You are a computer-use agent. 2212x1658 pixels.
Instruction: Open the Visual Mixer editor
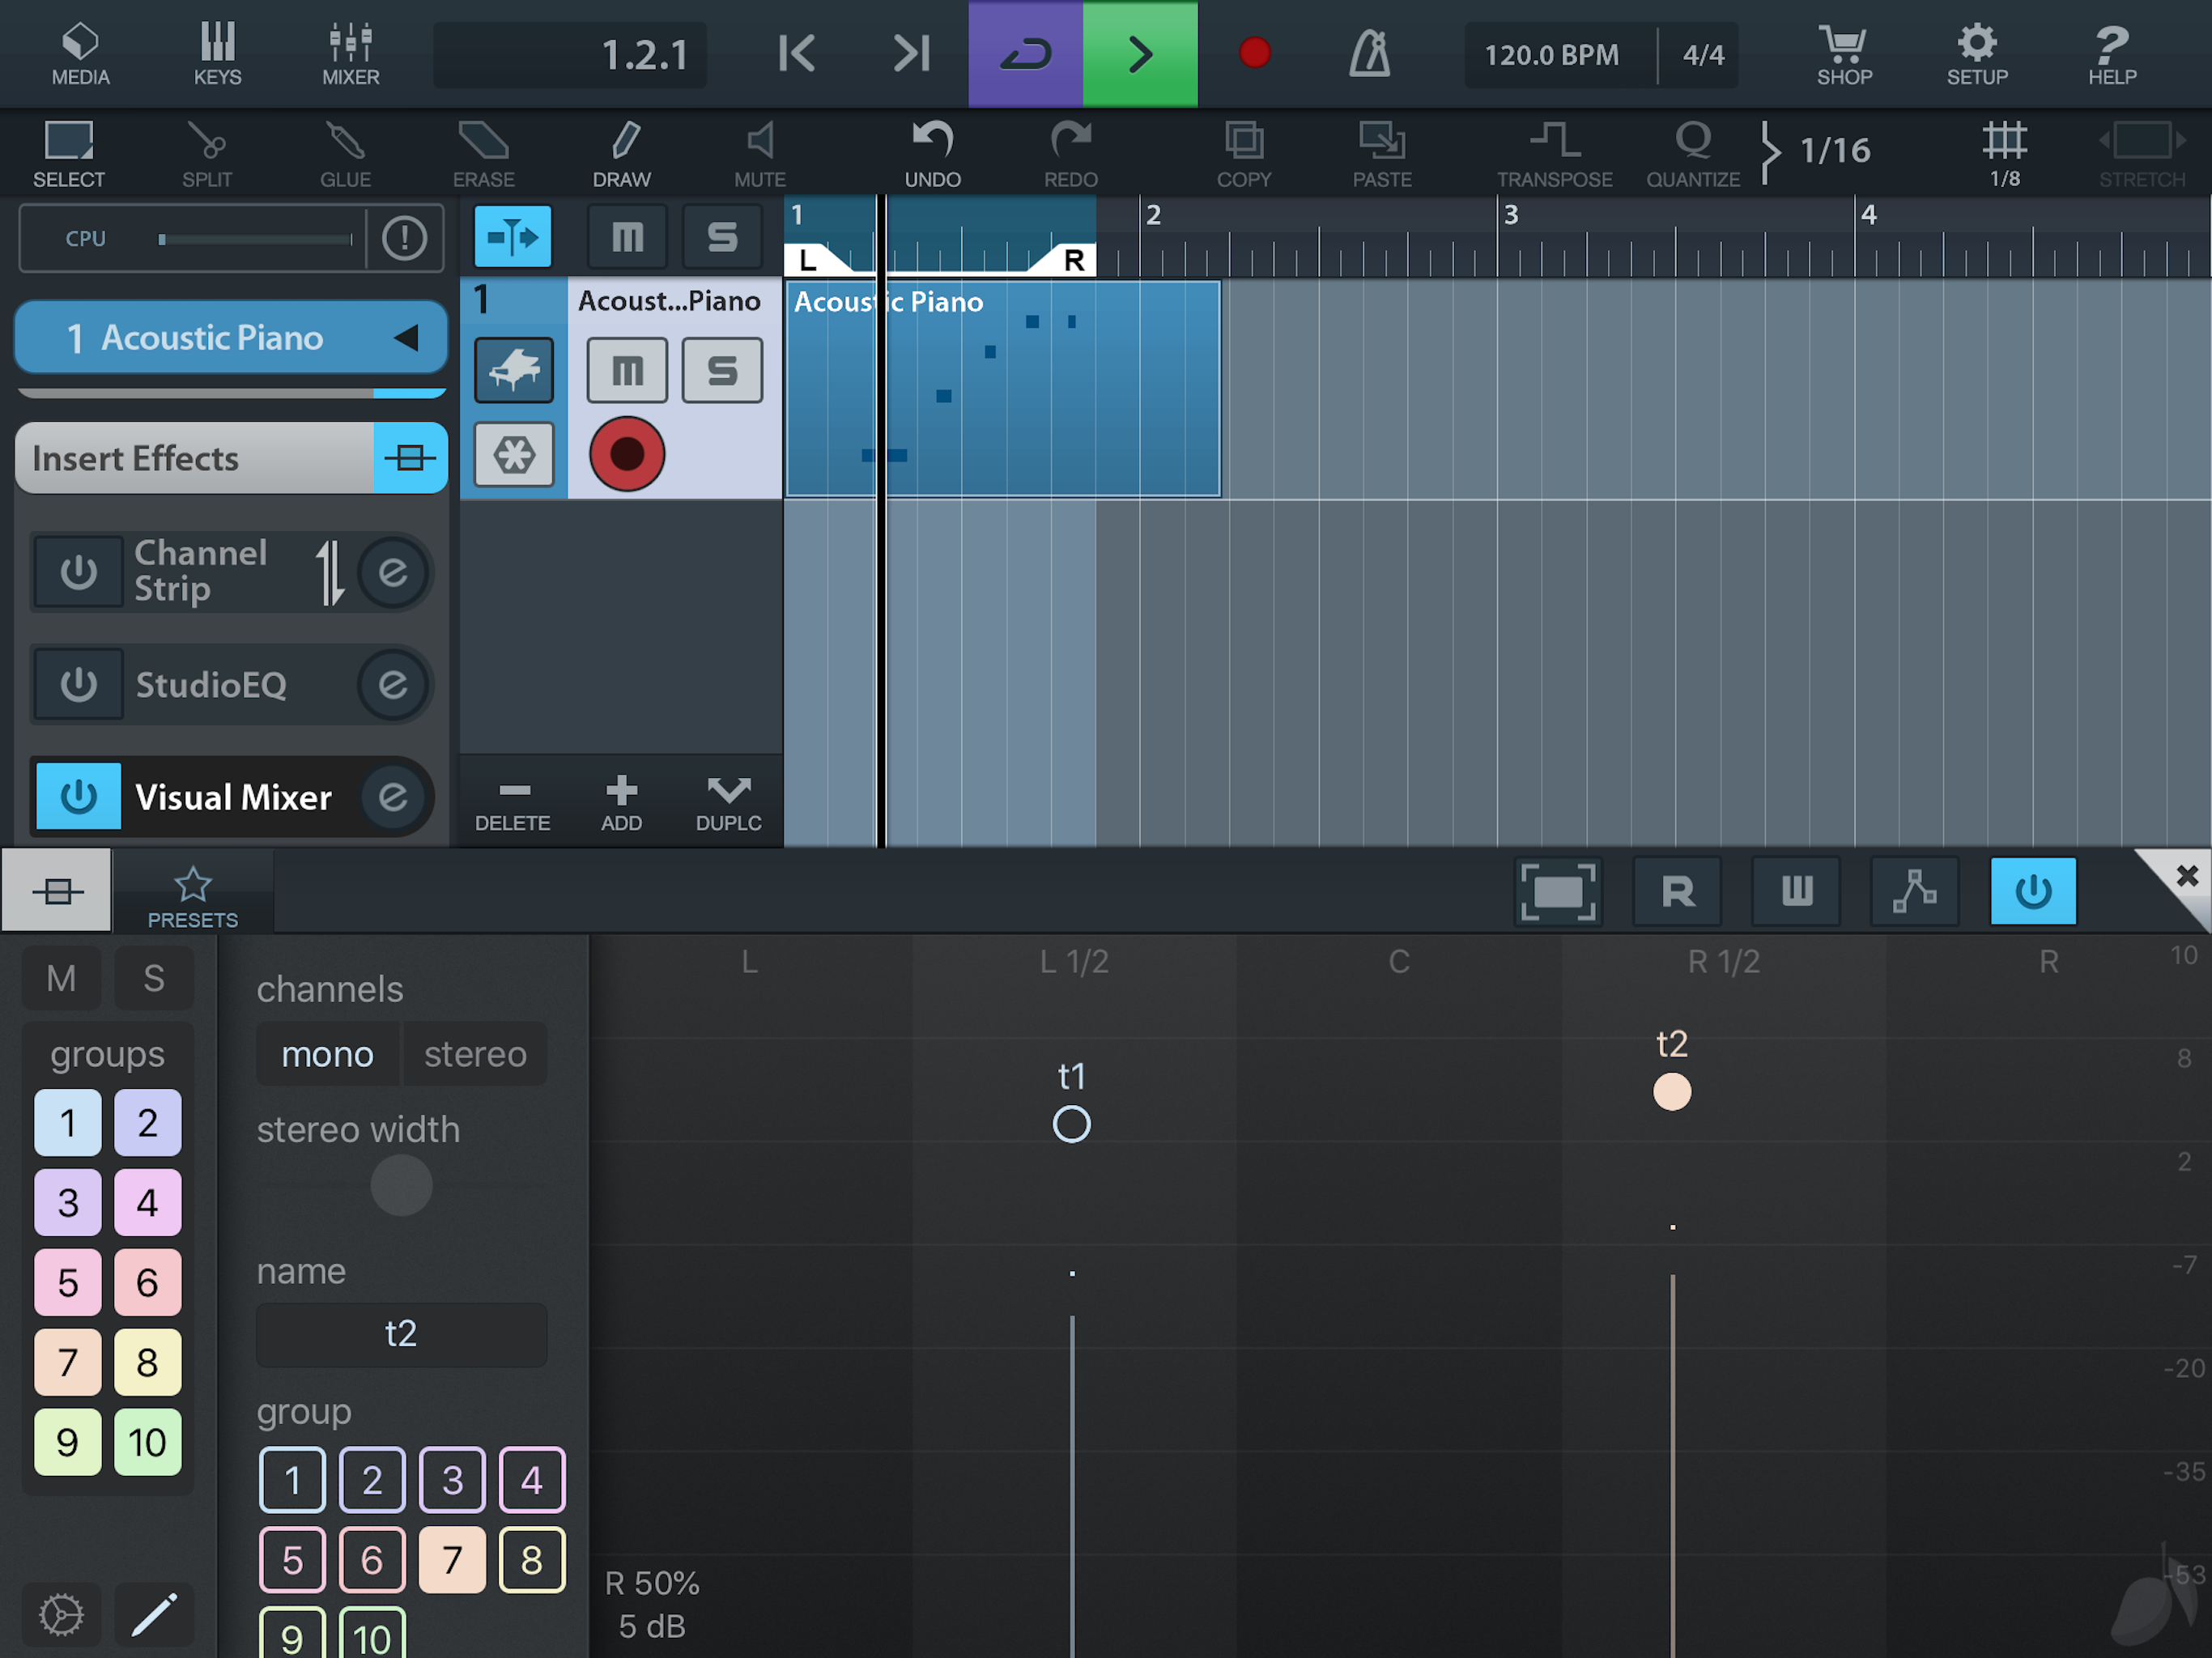coord(393,796)
